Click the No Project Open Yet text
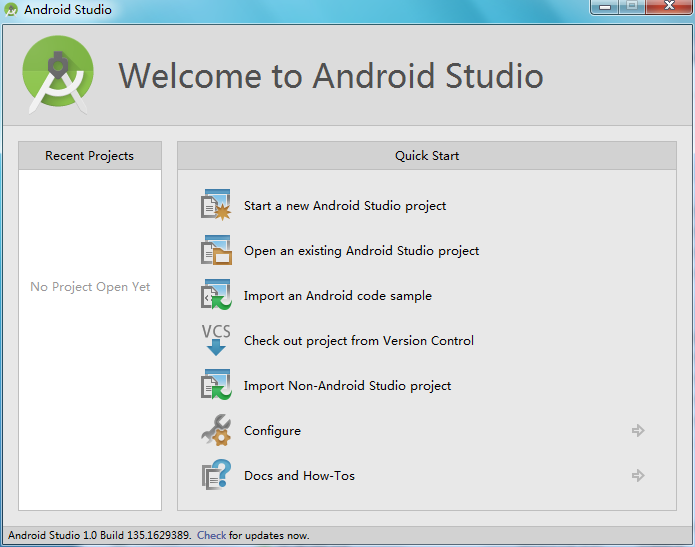Viewport: 695px width, 547px height. 90,287
